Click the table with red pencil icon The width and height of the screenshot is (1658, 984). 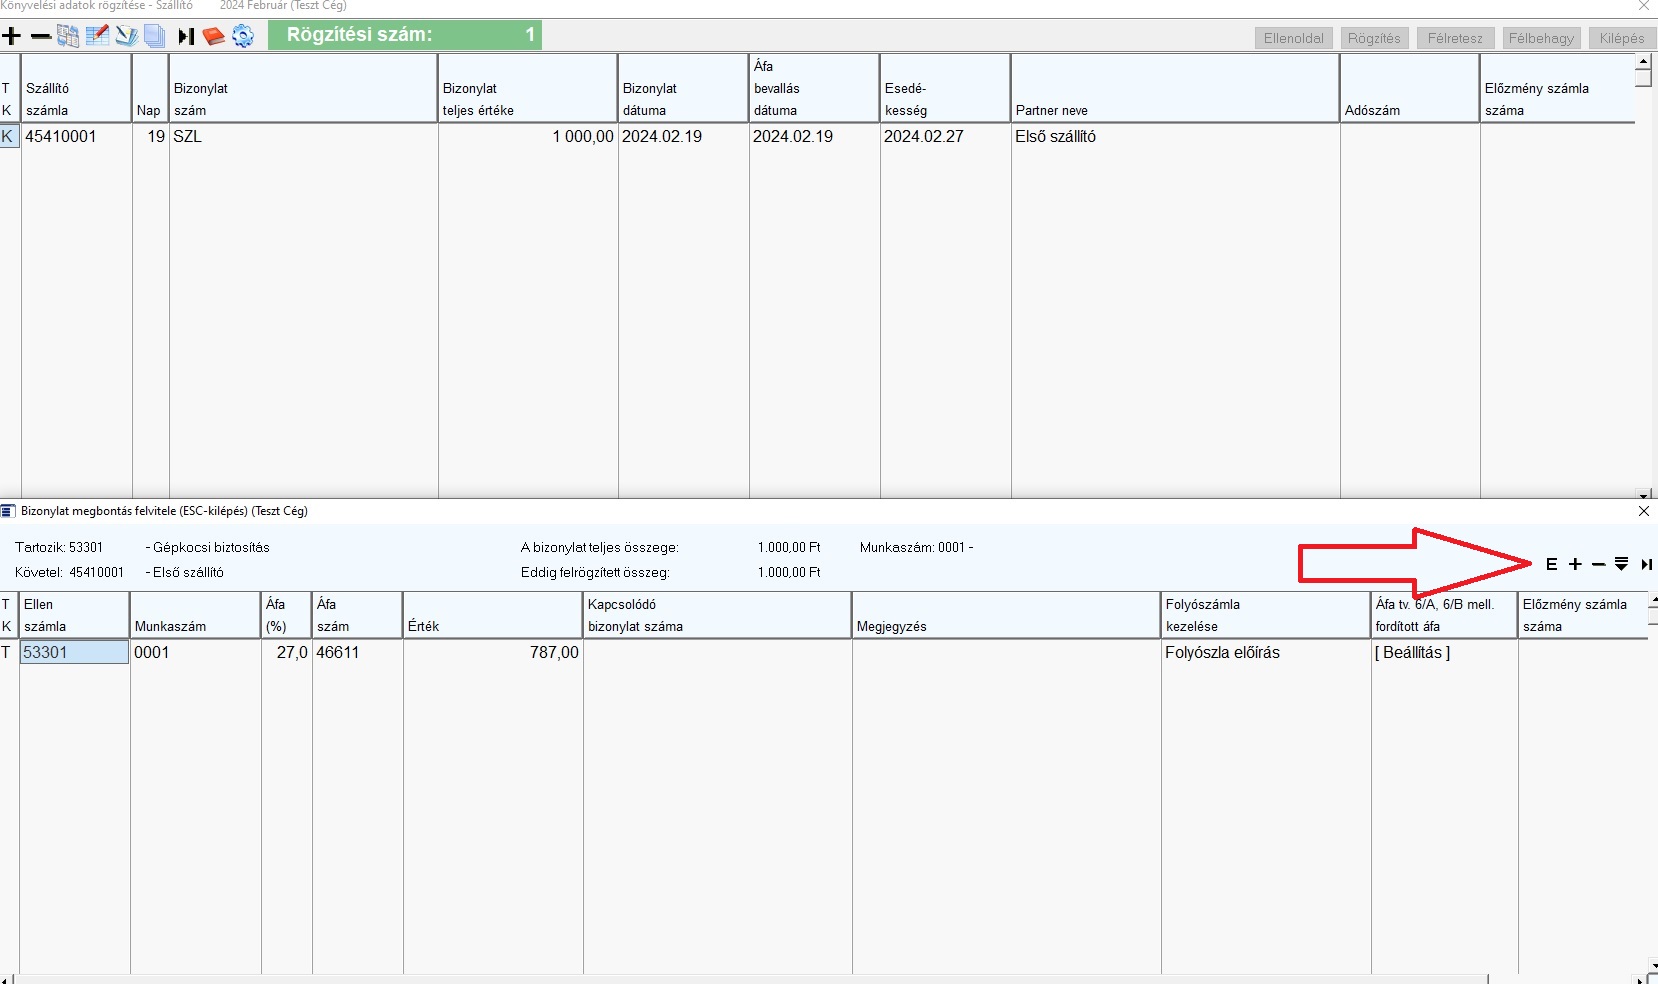tap(97, 37)
